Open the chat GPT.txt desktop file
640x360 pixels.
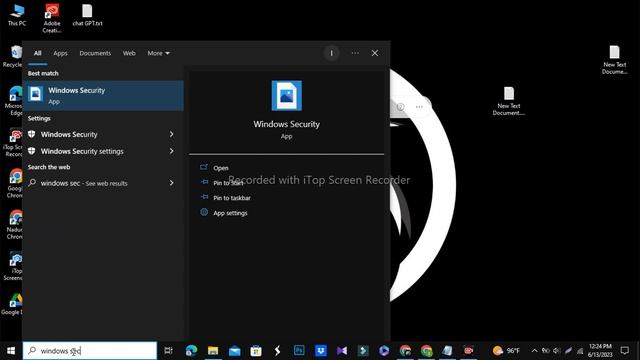[87, 16]
